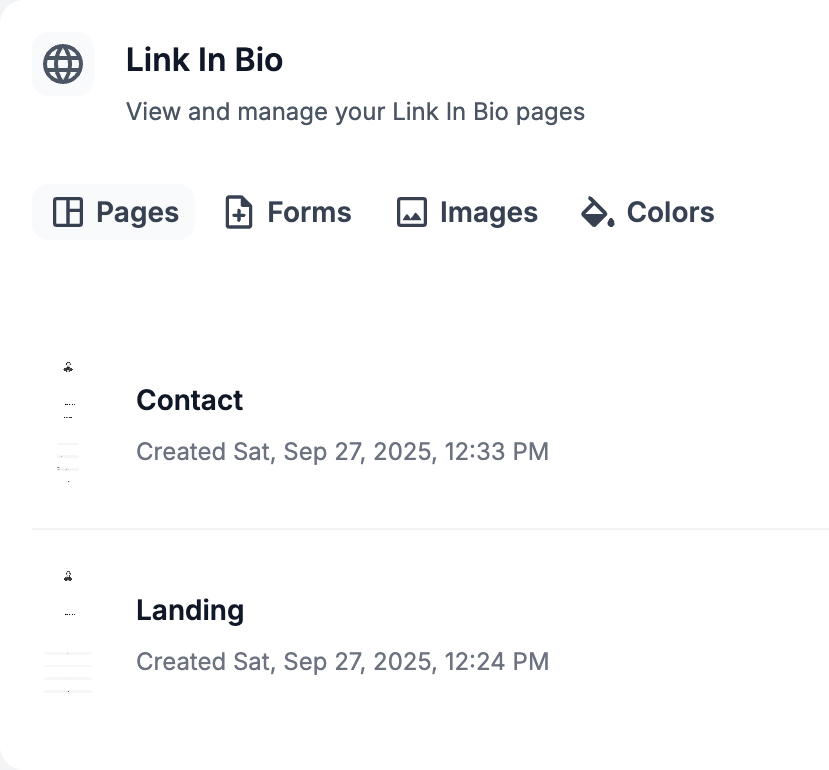The image size is (829, 770).
Task: Click the Colors paint bucket icon
Action: tap(597, 212)
